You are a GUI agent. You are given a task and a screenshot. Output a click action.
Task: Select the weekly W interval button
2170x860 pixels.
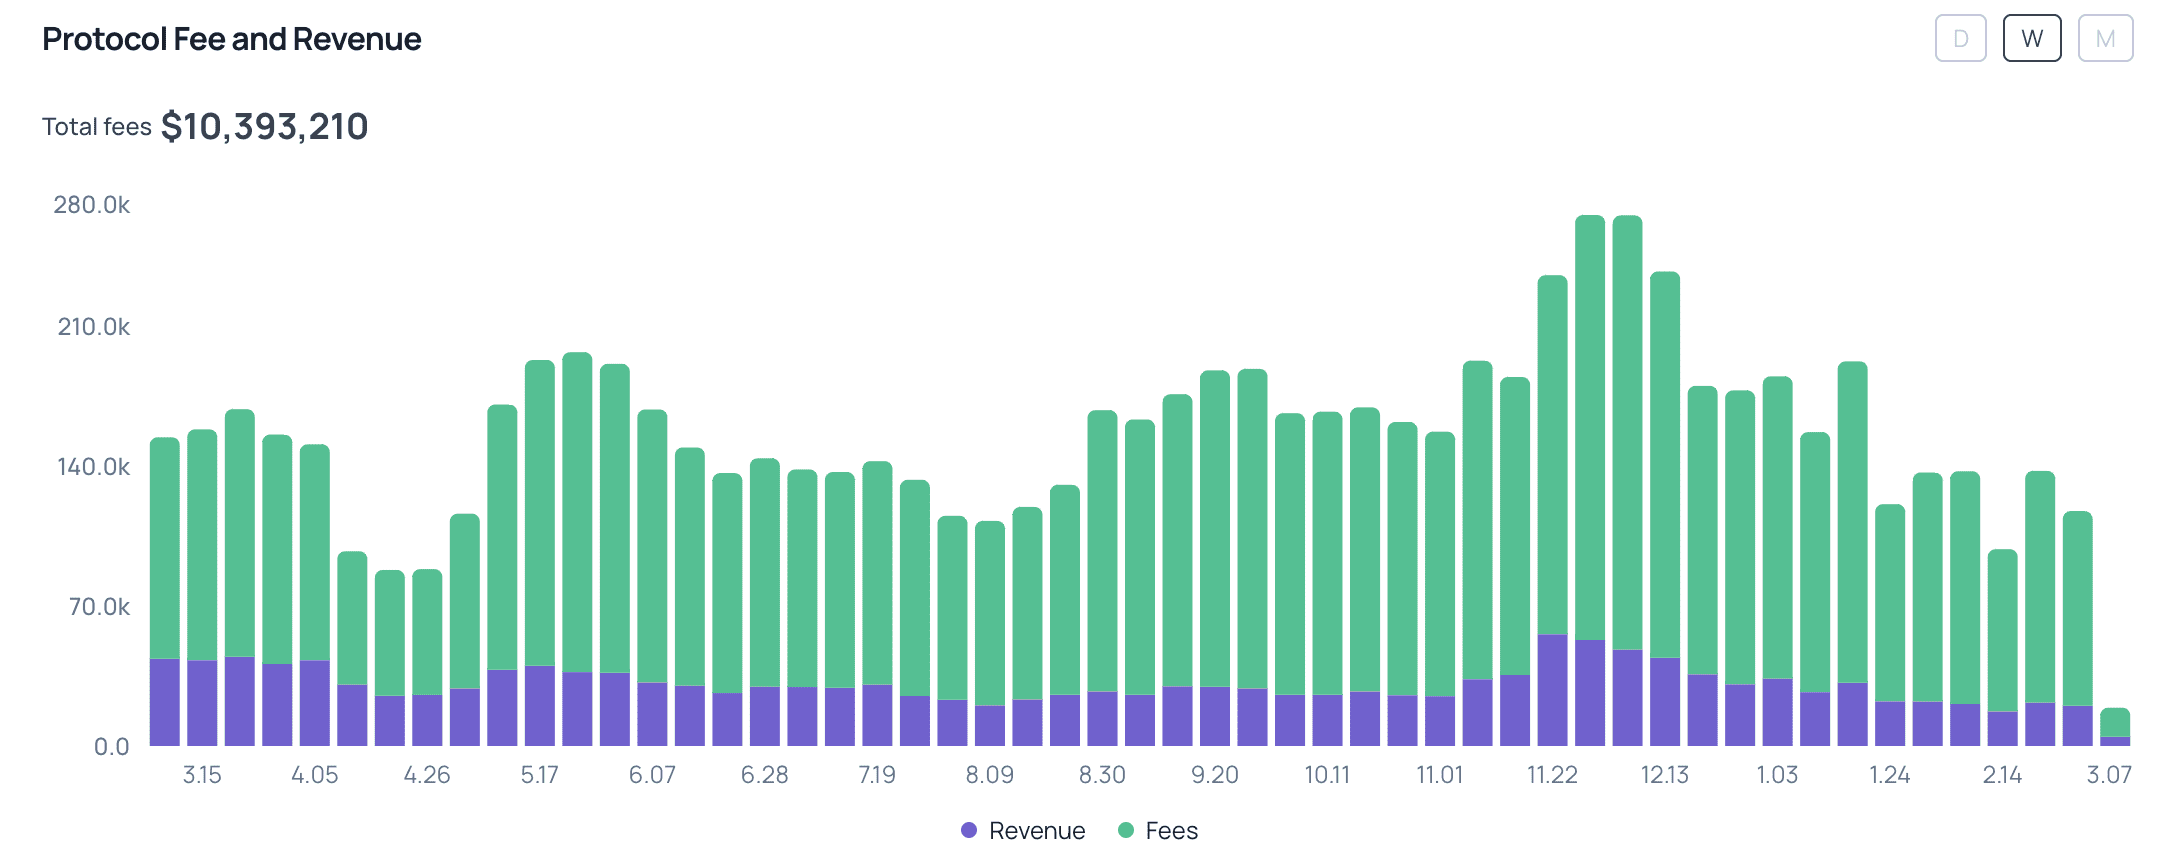[2031, 39]
